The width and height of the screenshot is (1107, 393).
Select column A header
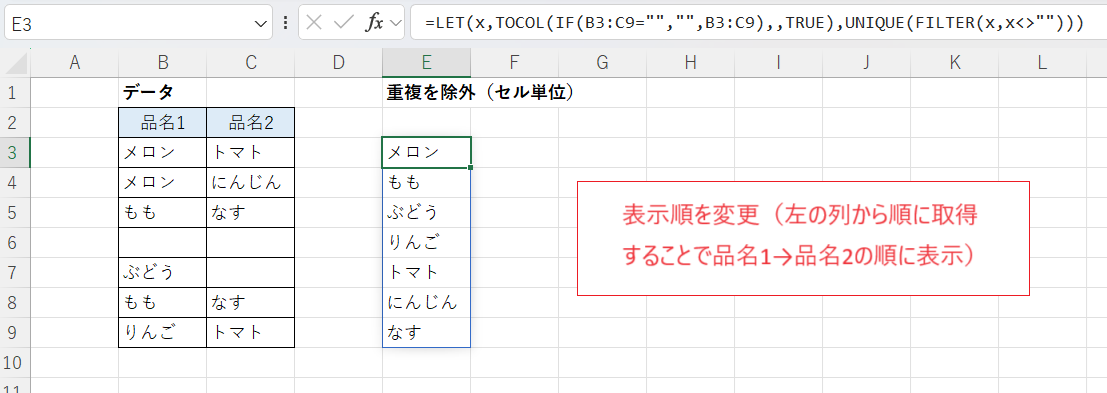point(74,64)
